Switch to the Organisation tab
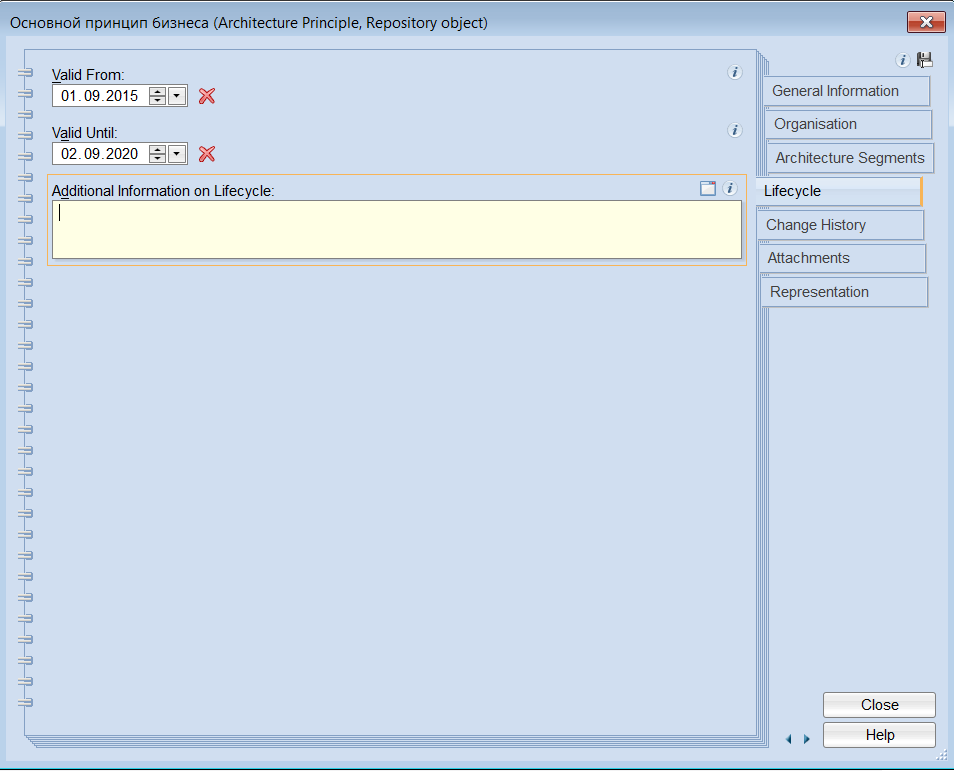Viewport: 954px width, 771px height. tap(848, 124)
